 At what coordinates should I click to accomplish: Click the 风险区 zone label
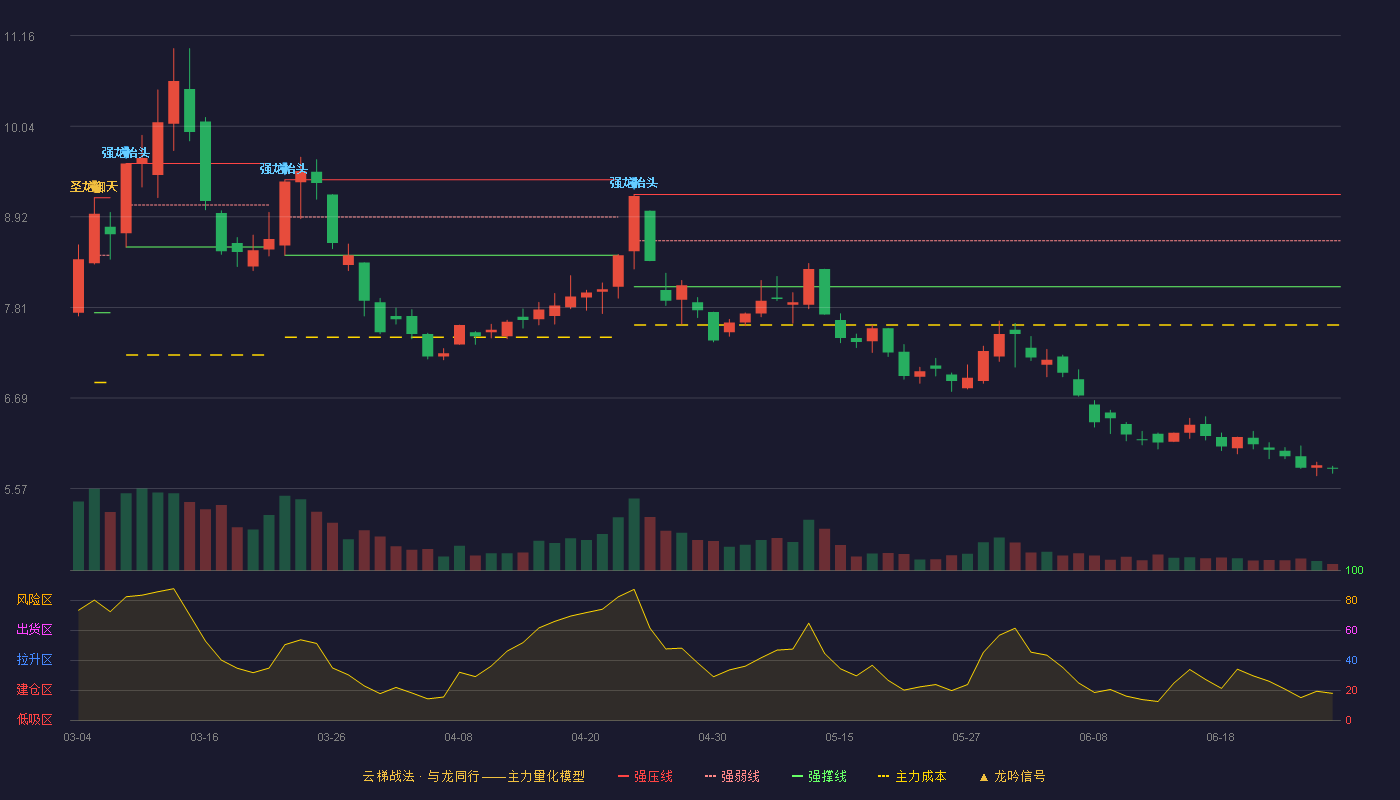tap(34, 600)
